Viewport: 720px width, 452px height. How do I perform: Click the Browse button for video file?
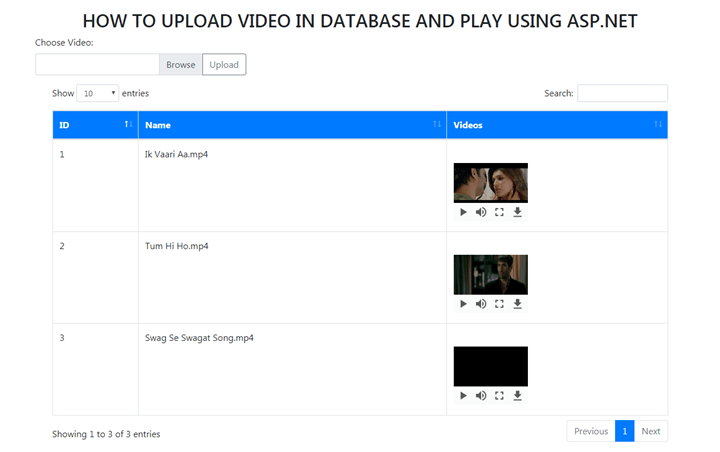click(180, 65)
